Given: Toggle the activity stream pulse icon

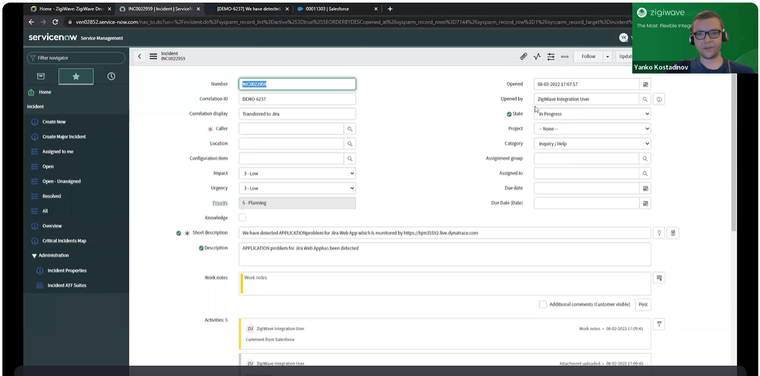Looking at the screenshot, I should tap(537, 57).
